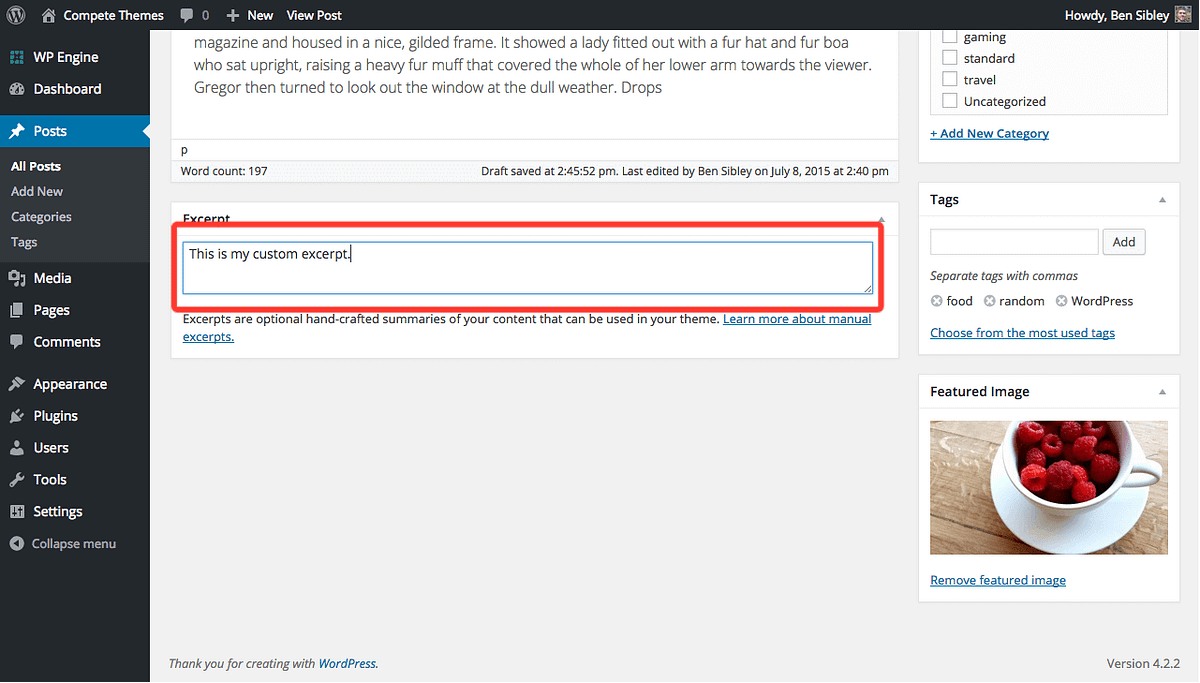Screen dimensions: 1200x683
Task: Click Add New Category link
Action: pyautogui.click(x=989, y=132)
